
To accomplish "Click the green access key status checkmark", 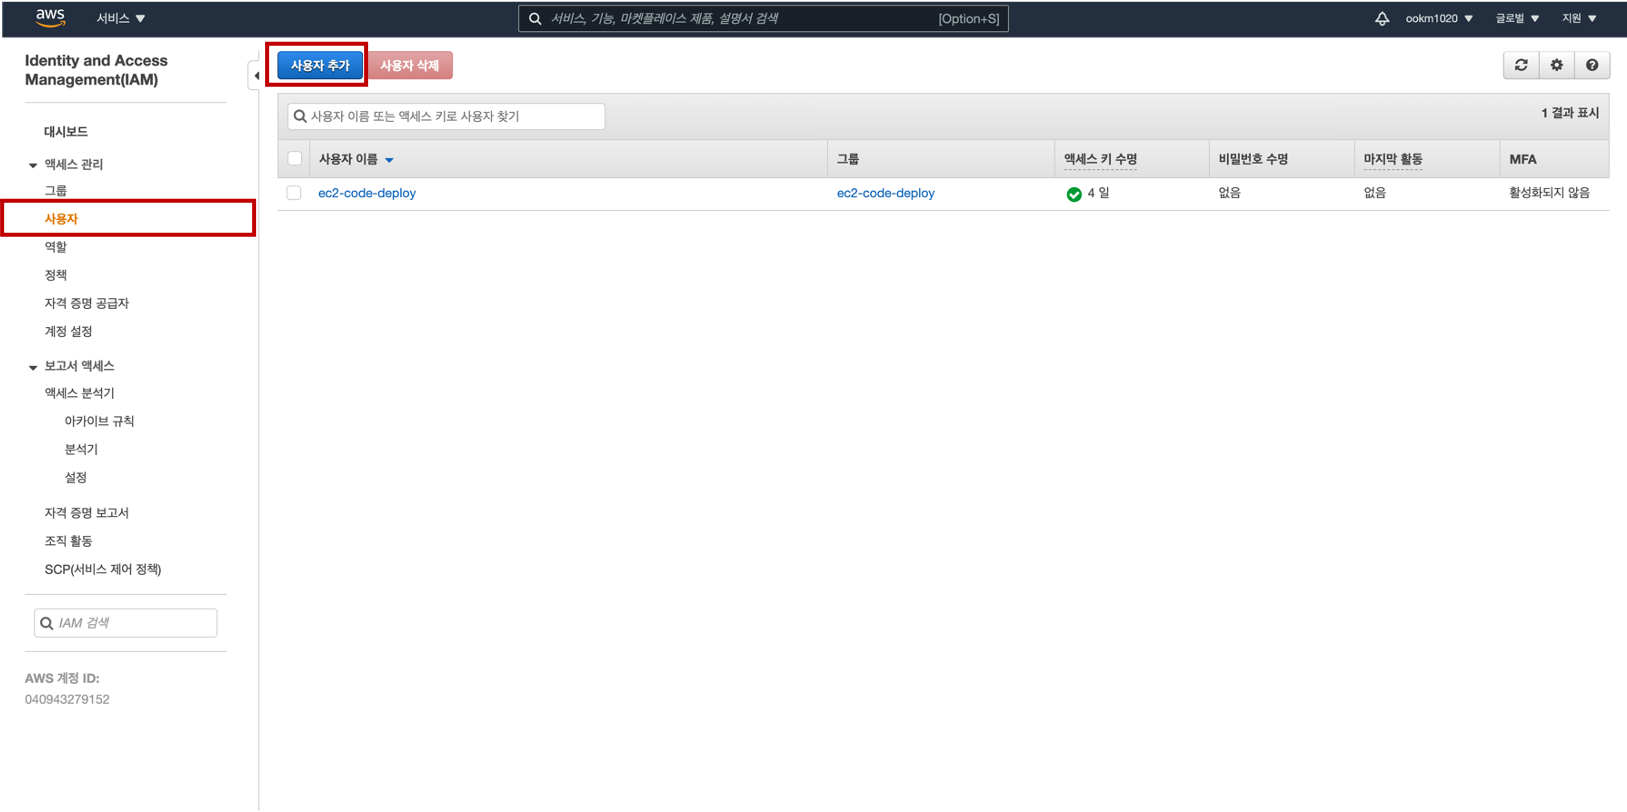I will [1074, 194].
